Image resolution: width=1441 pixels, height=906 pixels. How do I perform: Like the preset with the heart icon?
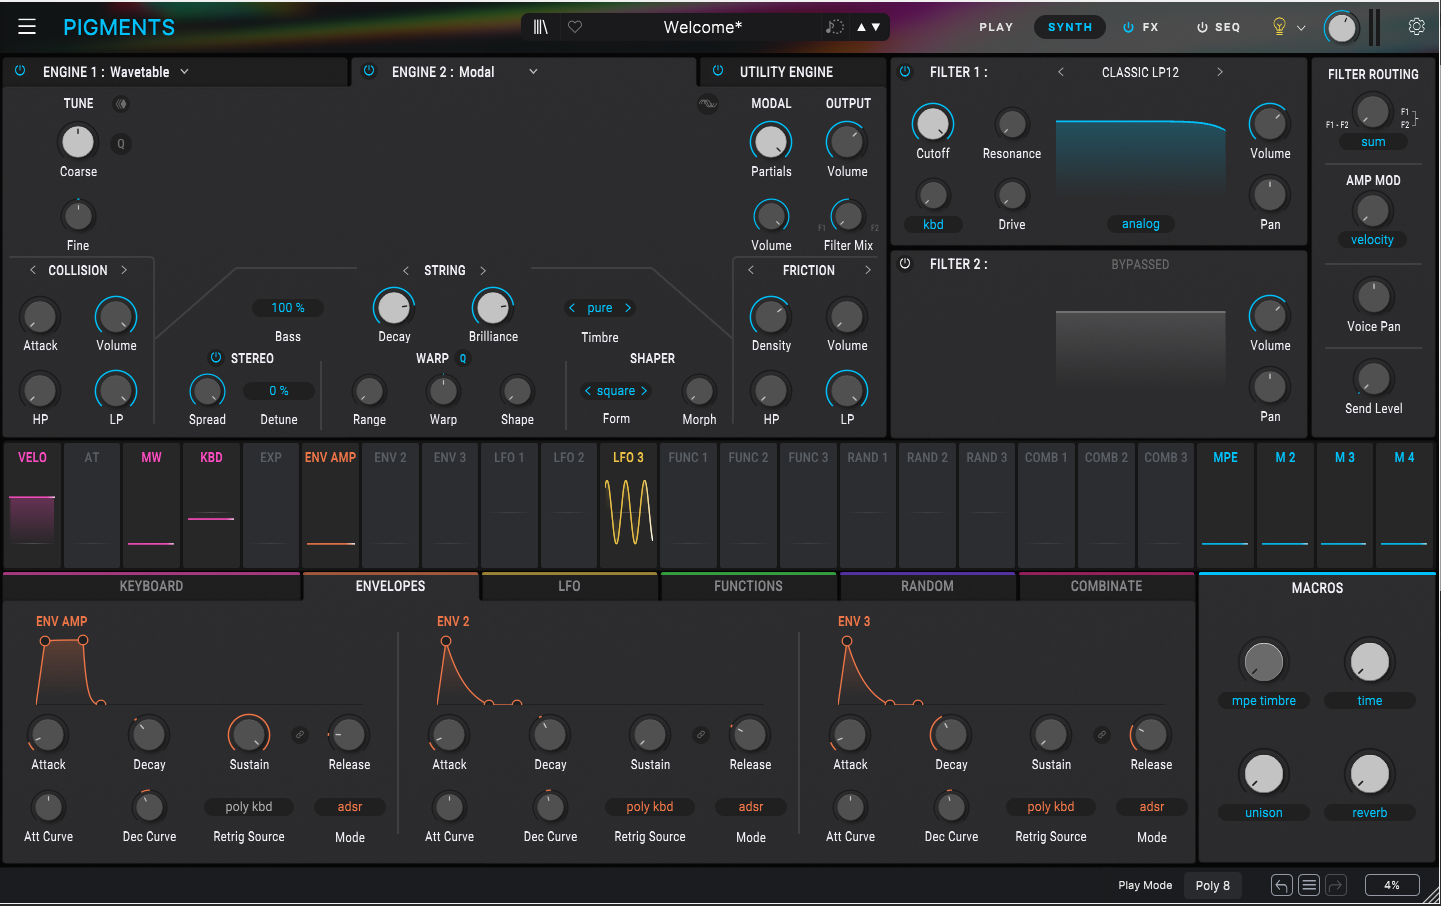tap(575, 27)
